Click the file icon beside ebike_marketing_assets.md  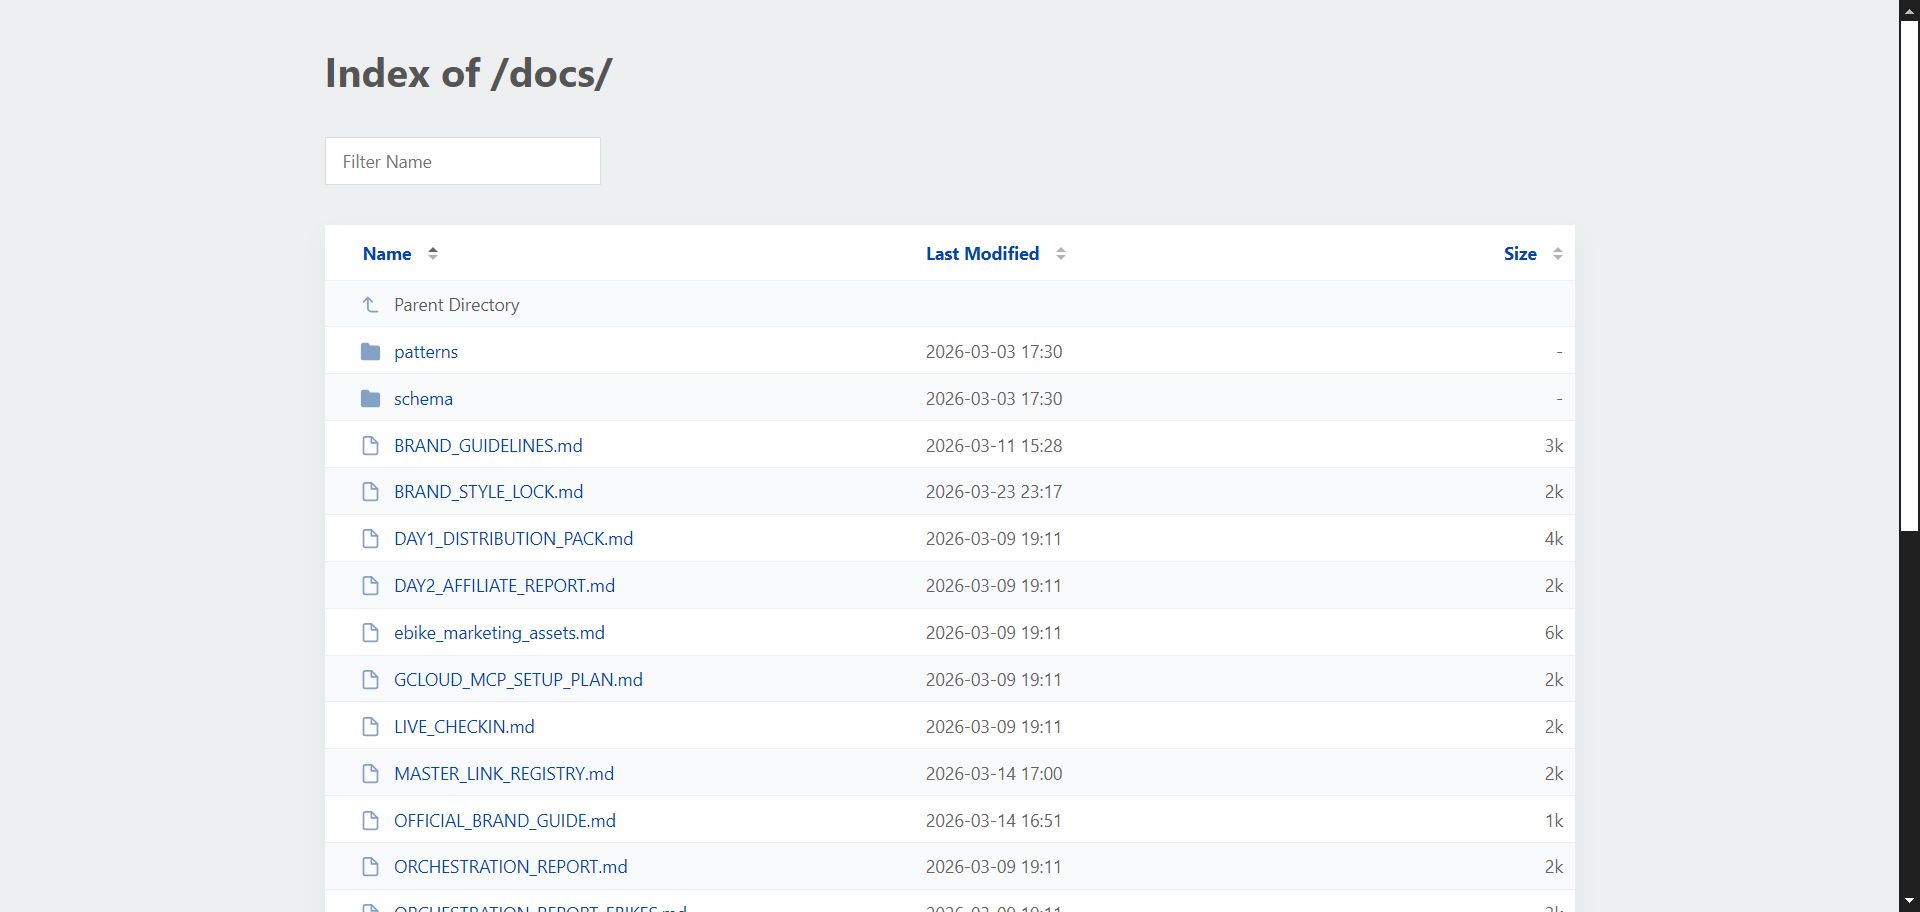click(x=370, y=633)
